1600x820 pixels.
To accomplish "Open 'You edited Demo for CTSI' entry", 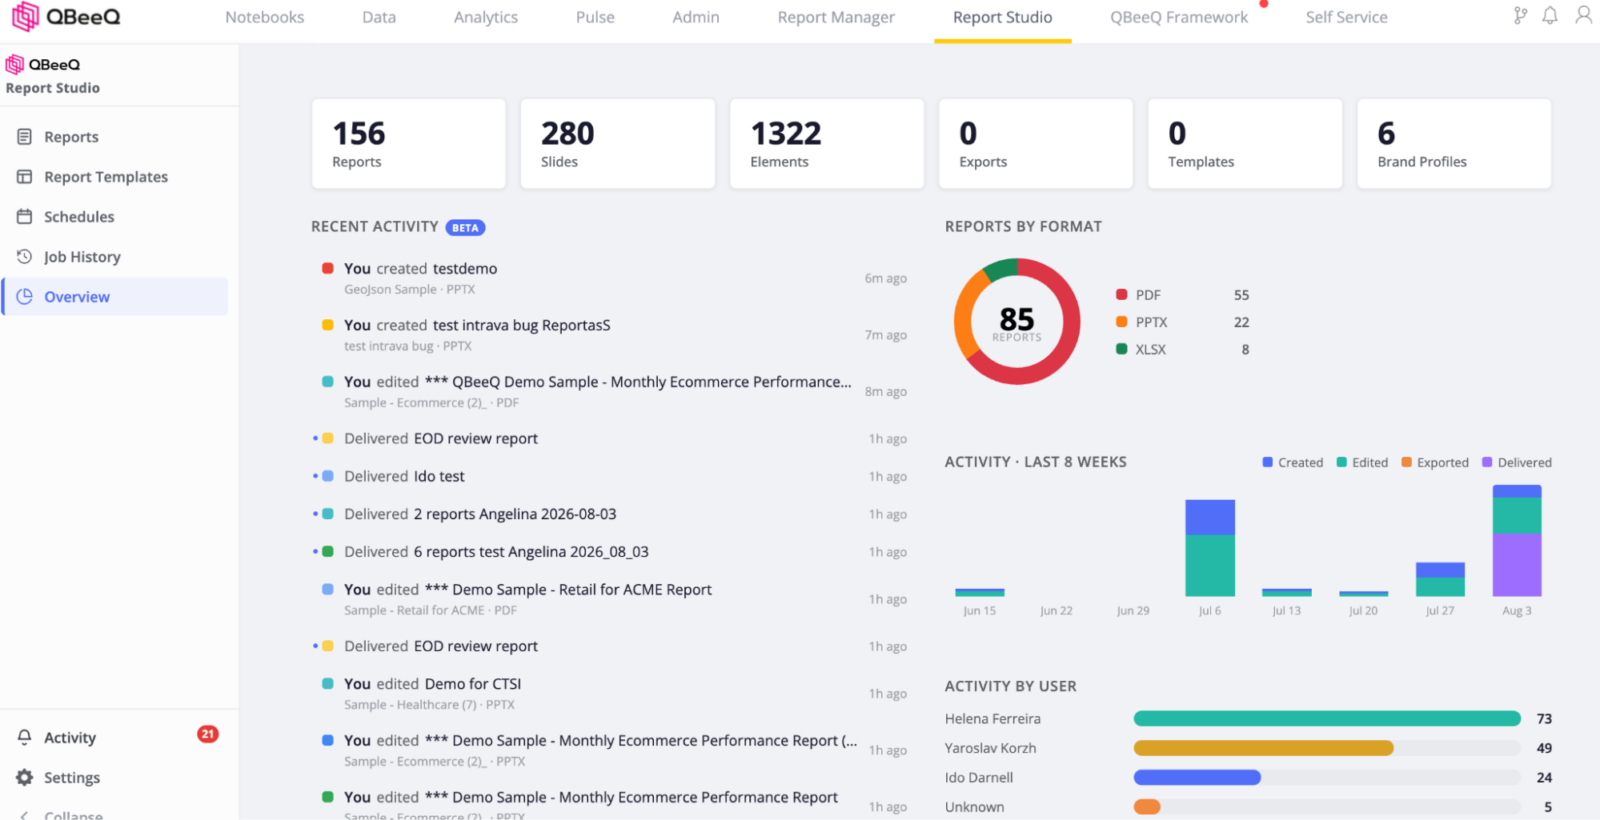I will point(612,693).
